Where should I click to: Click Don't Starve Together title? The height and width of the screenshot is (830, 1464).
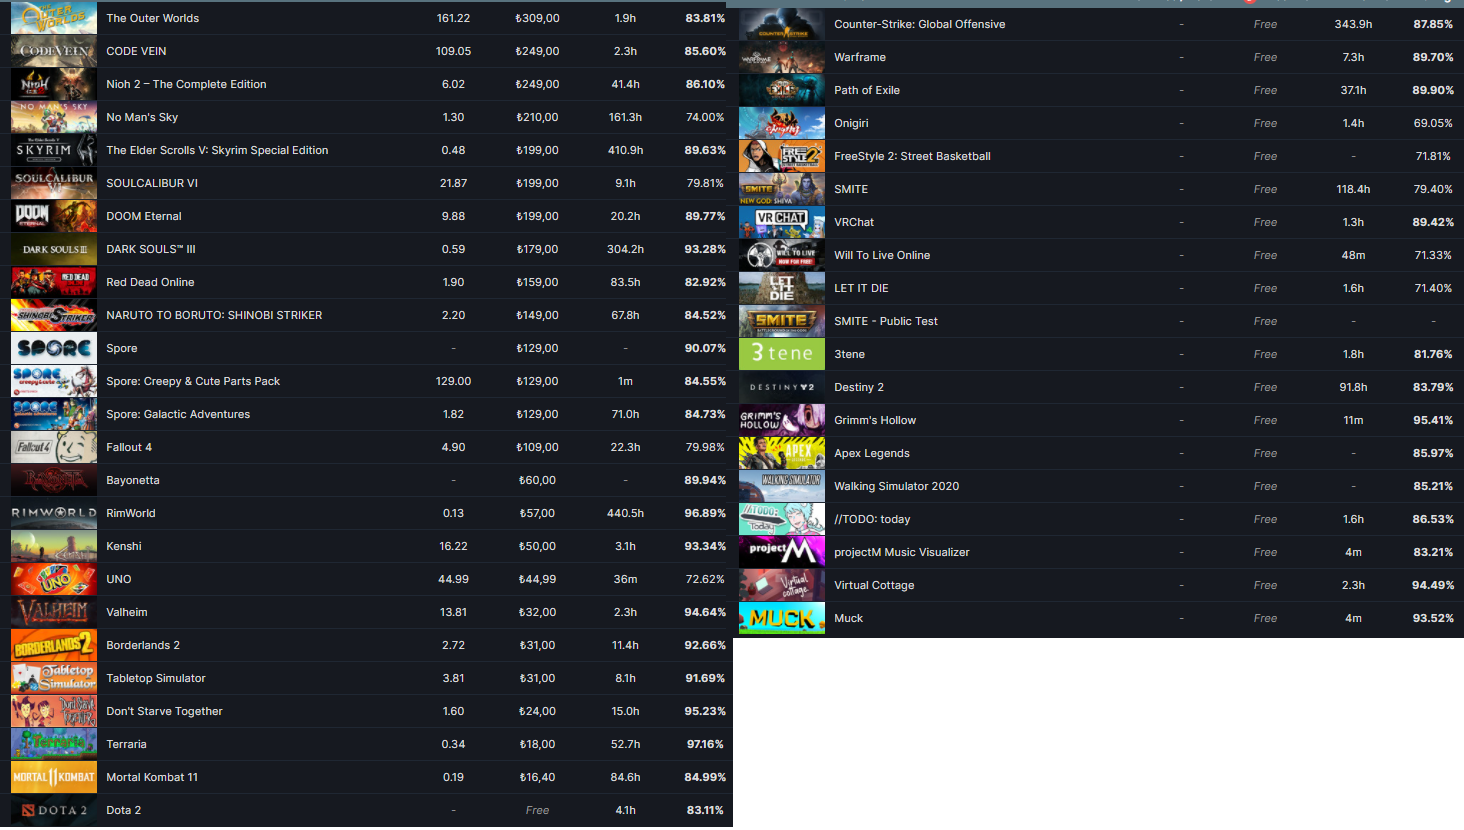click(x=165, y=711)
